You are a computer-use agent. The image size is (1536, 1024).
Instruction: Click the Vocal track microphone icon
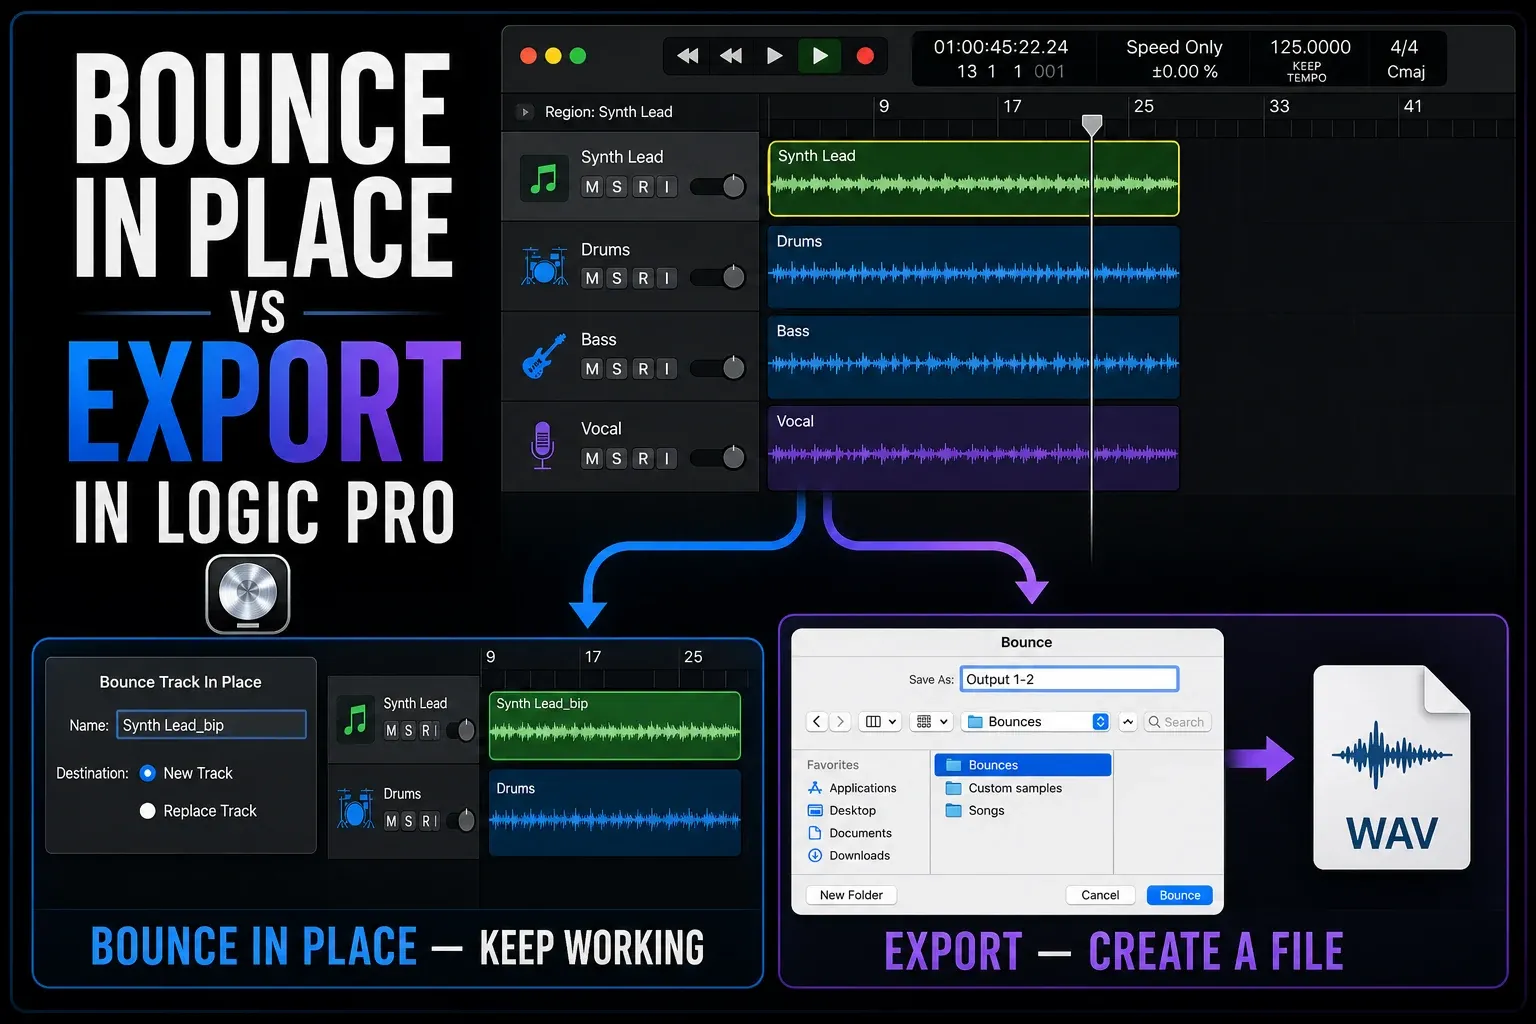543,446
